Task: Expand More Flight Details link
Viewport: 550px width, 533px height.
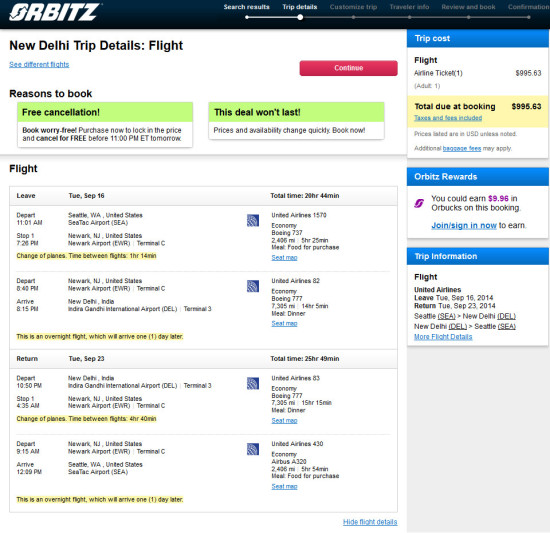Action: [x=443, y=337]
